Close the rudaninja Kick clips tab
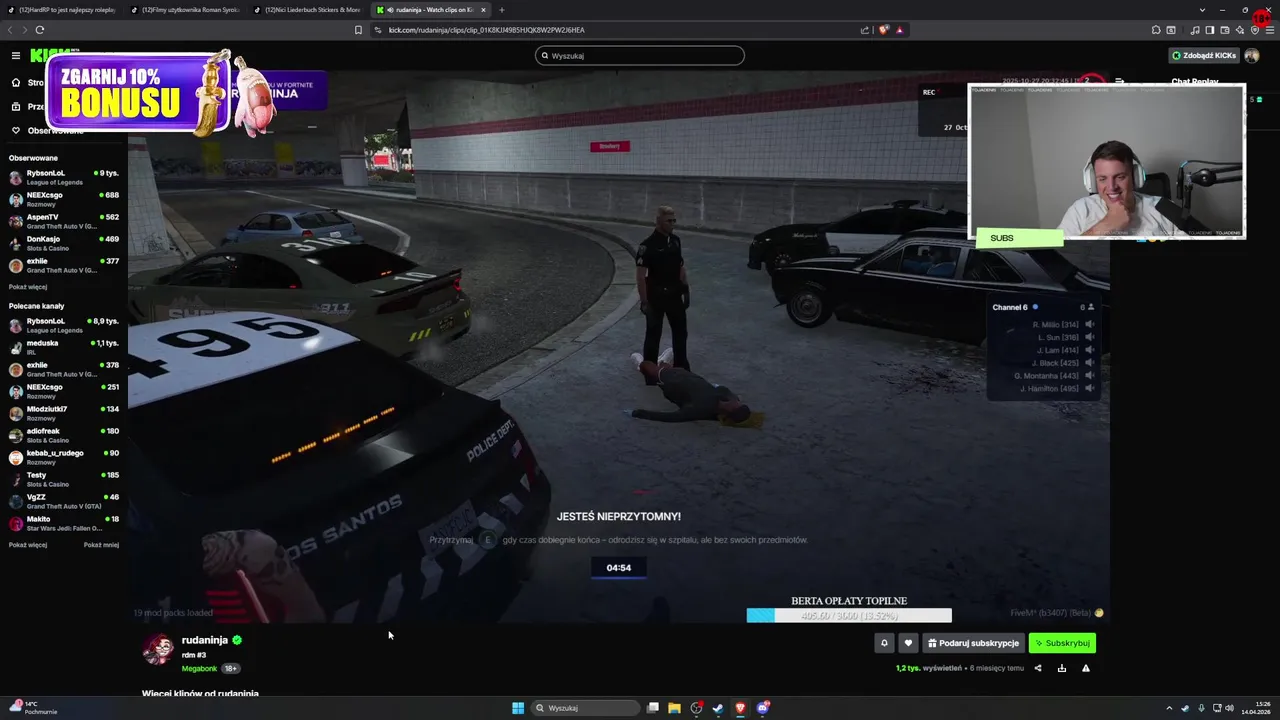This screenshot has height=720, width=1280. [x=484, y=10]
